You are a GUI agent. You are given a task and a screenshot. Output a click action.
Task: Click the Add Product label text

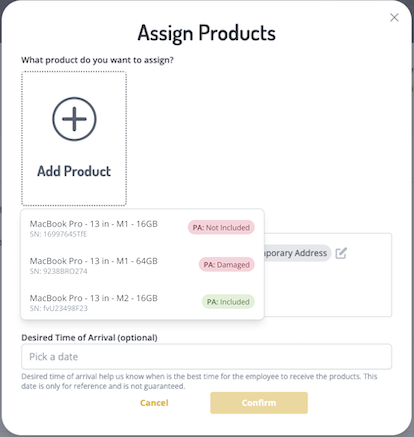pos(74,171)
